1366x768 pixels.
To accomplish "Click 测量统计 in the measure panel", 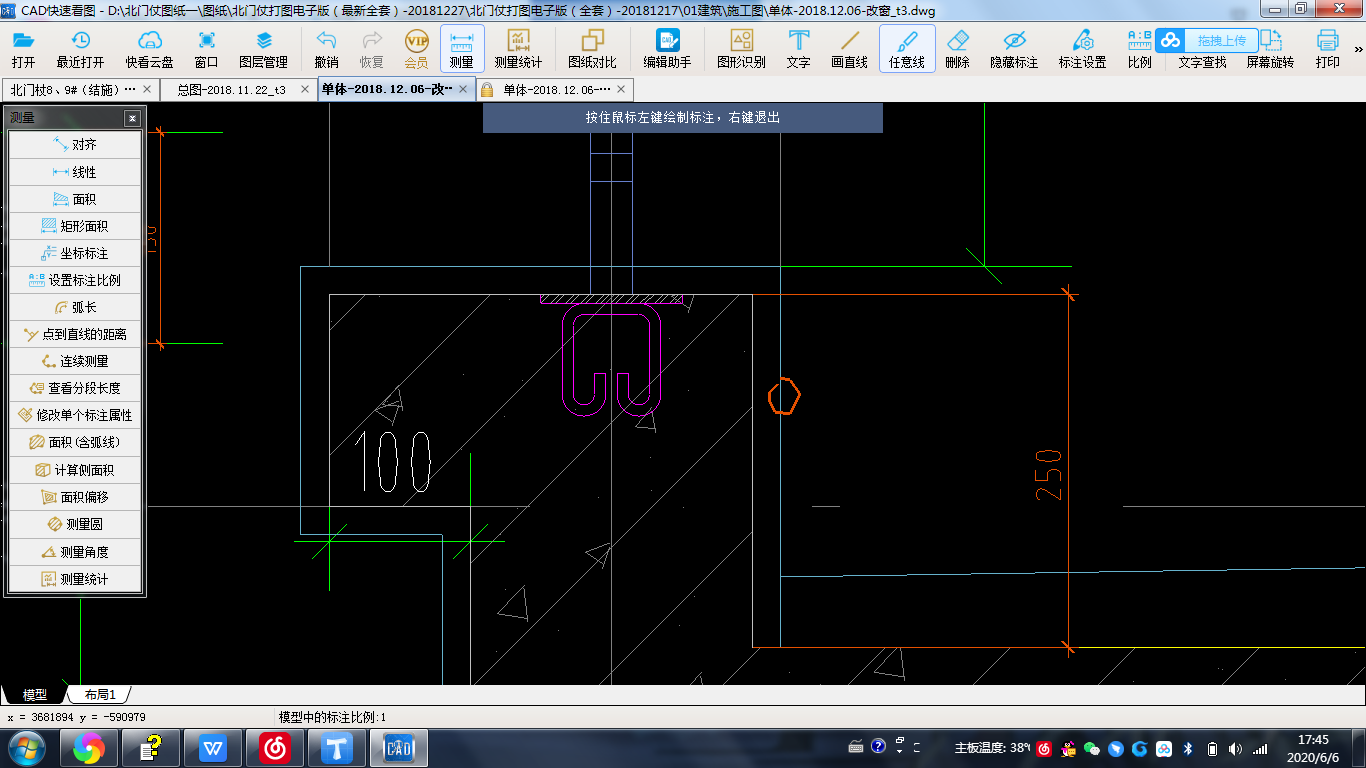I will tap(75, 579).
